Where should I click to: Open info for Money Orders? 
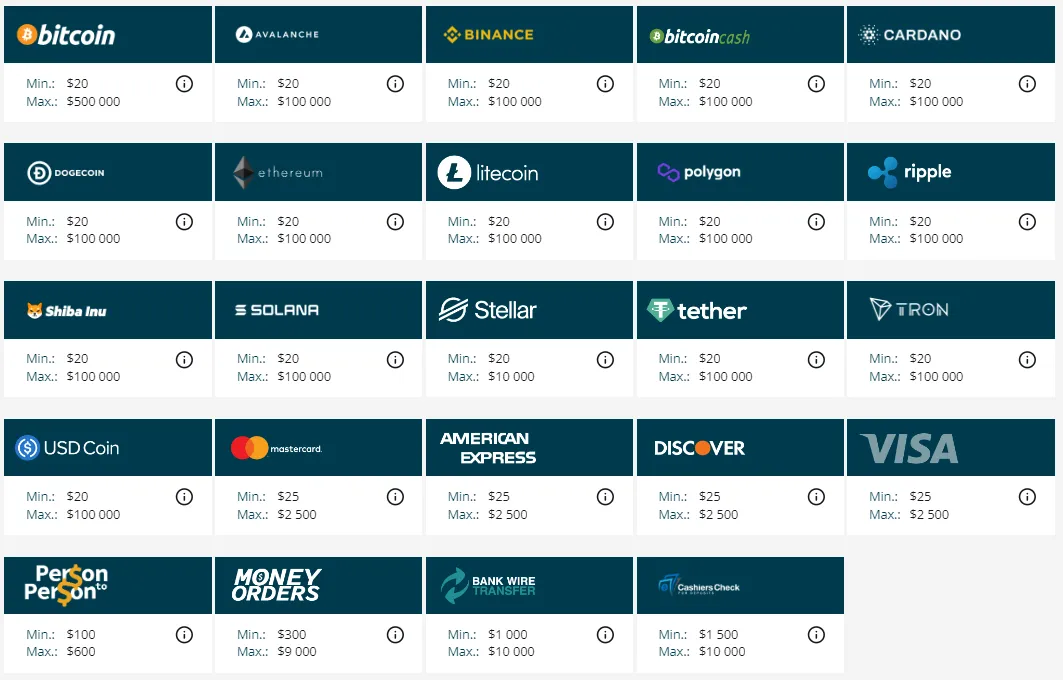pos(395,634)
